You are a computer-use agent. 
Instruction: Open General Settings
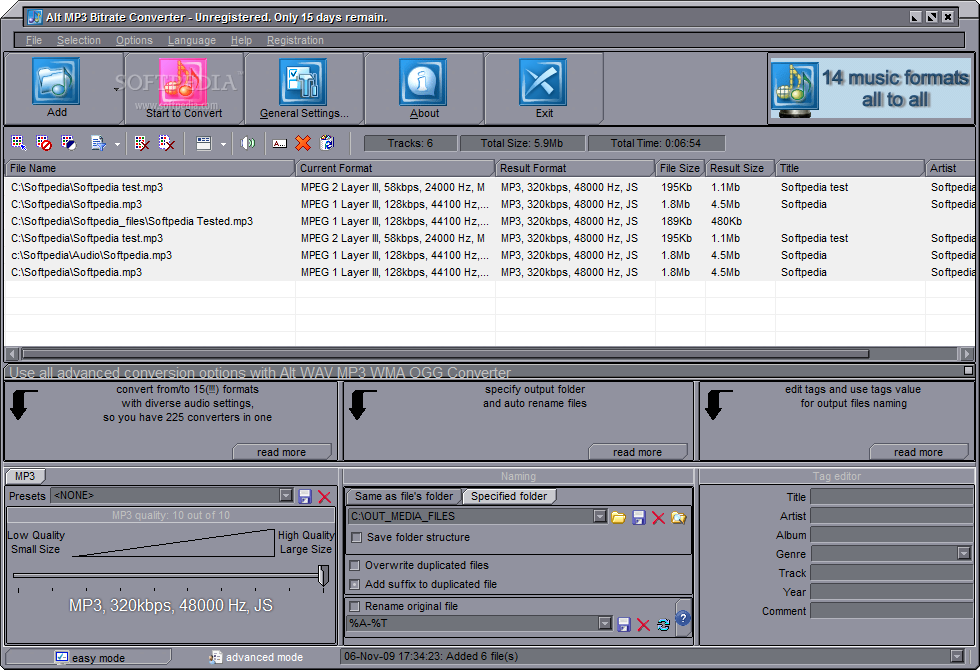click(x=304, y=88)
